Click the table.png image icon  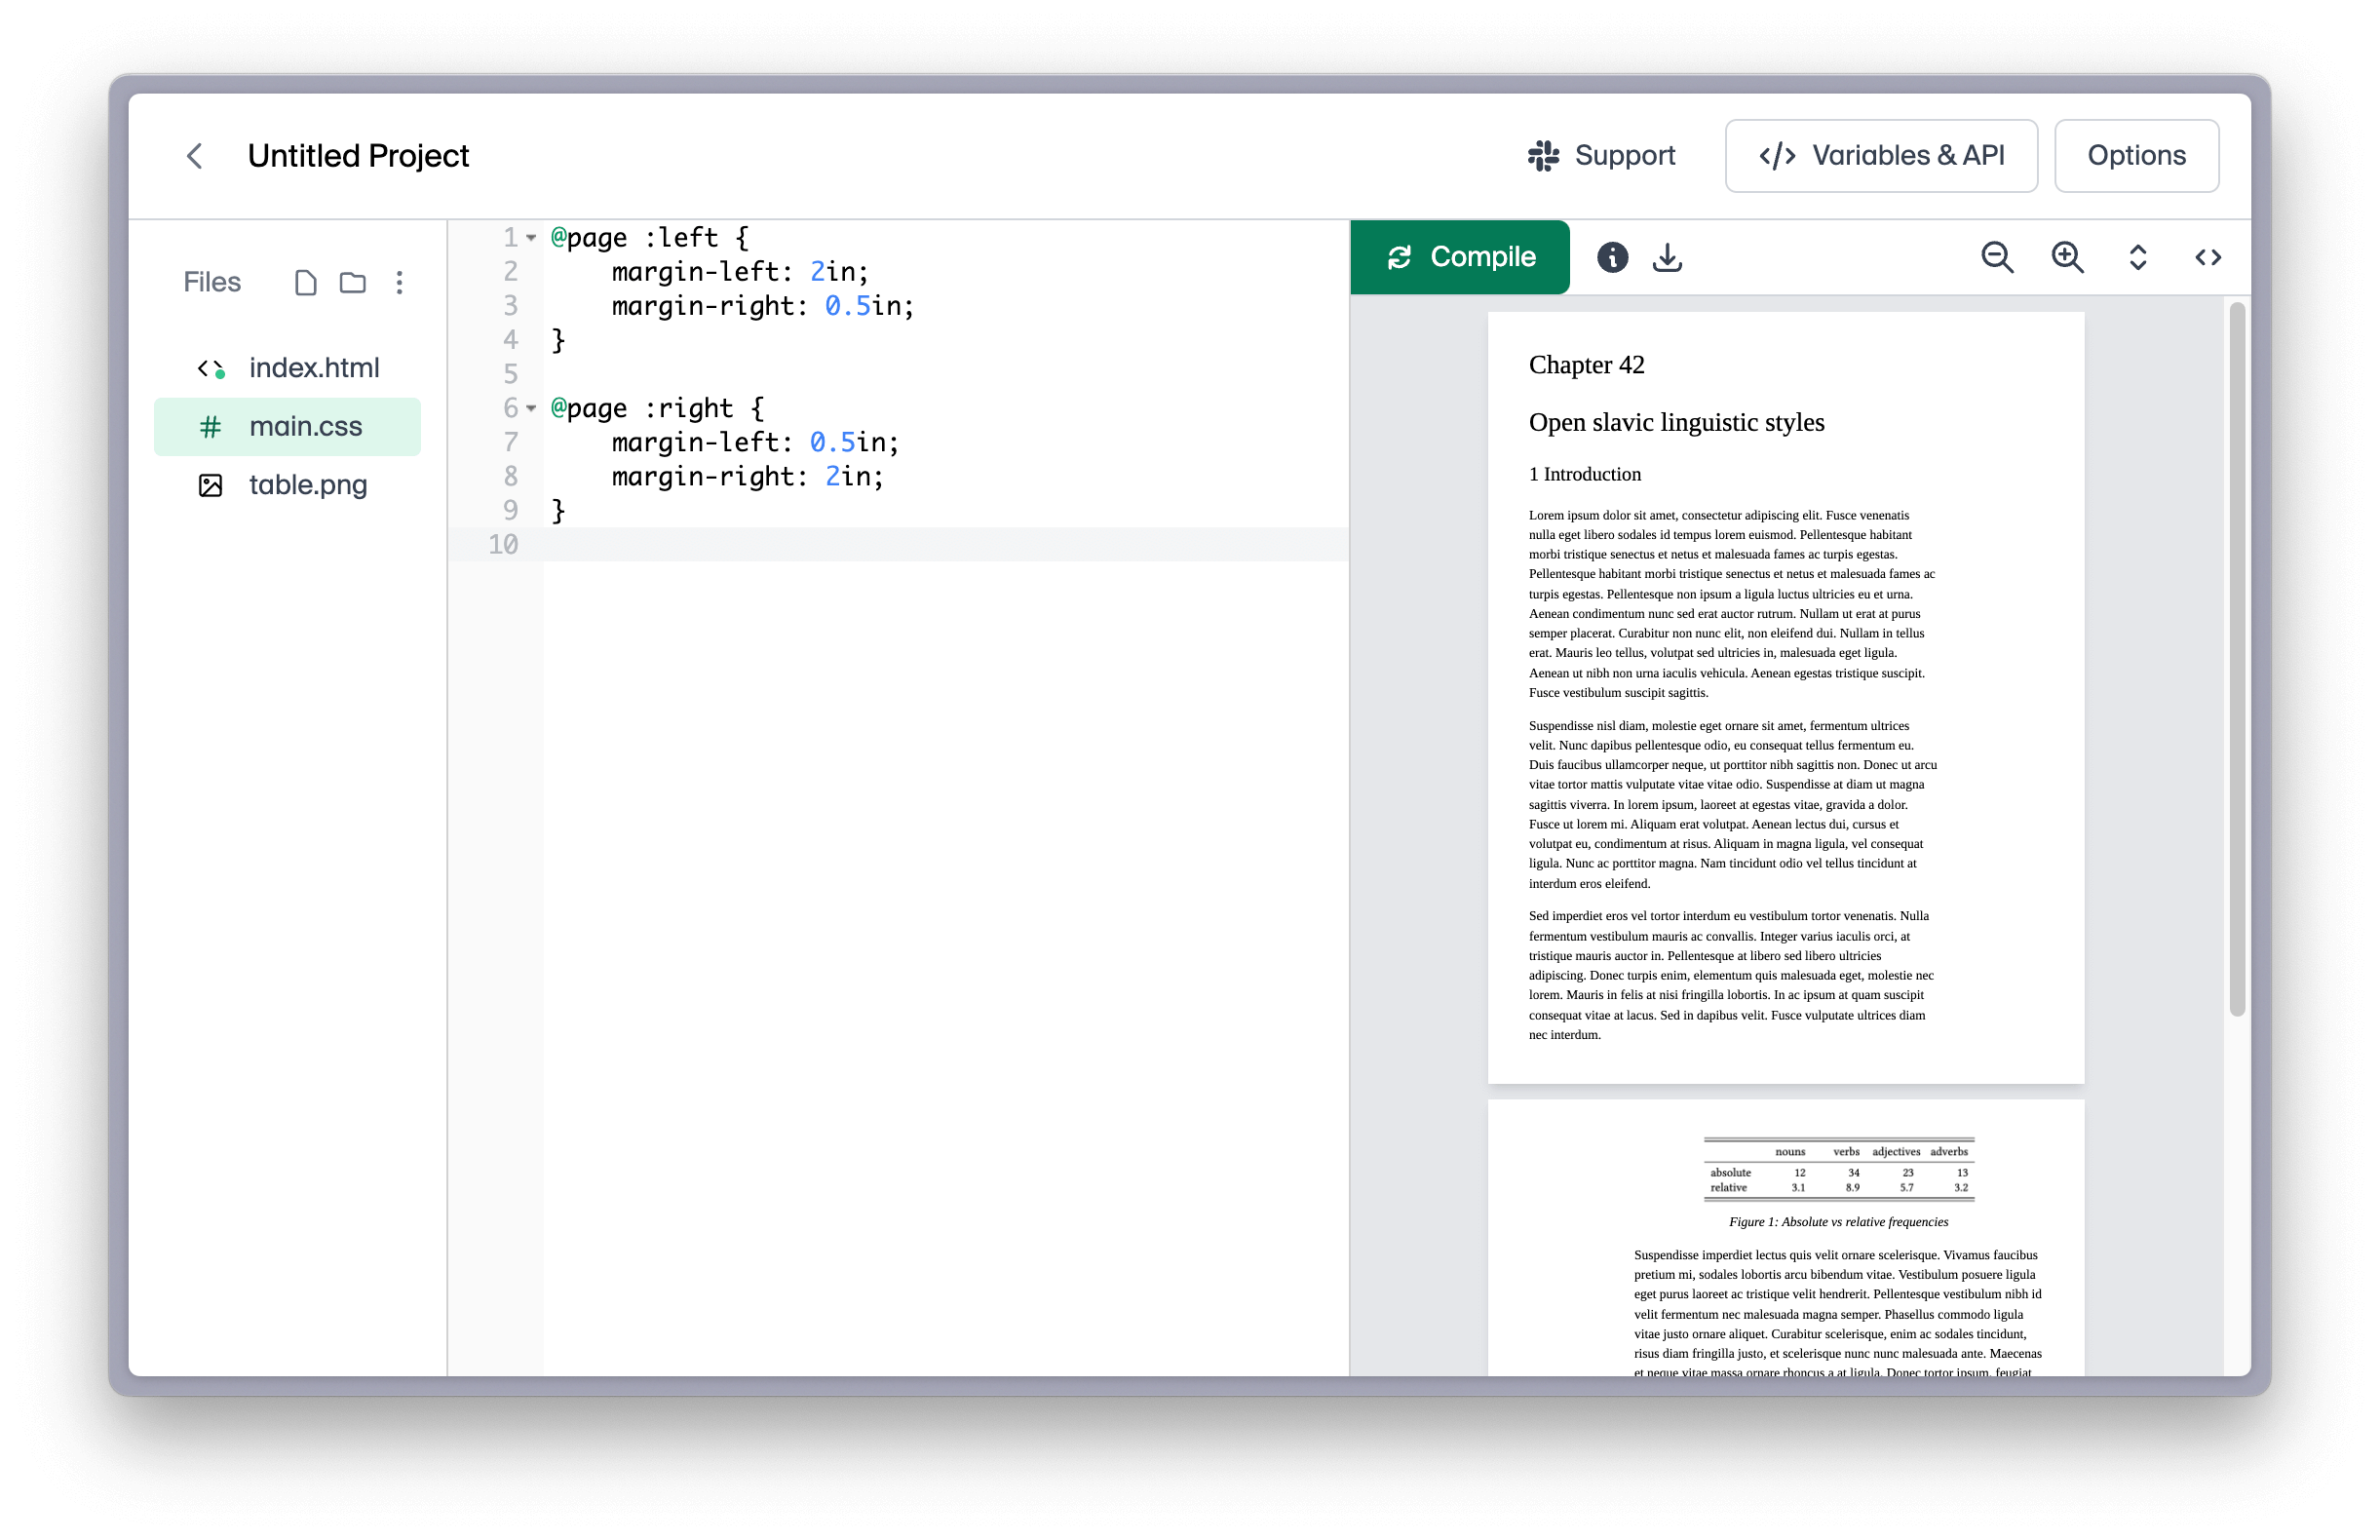[x=210, y=485]
